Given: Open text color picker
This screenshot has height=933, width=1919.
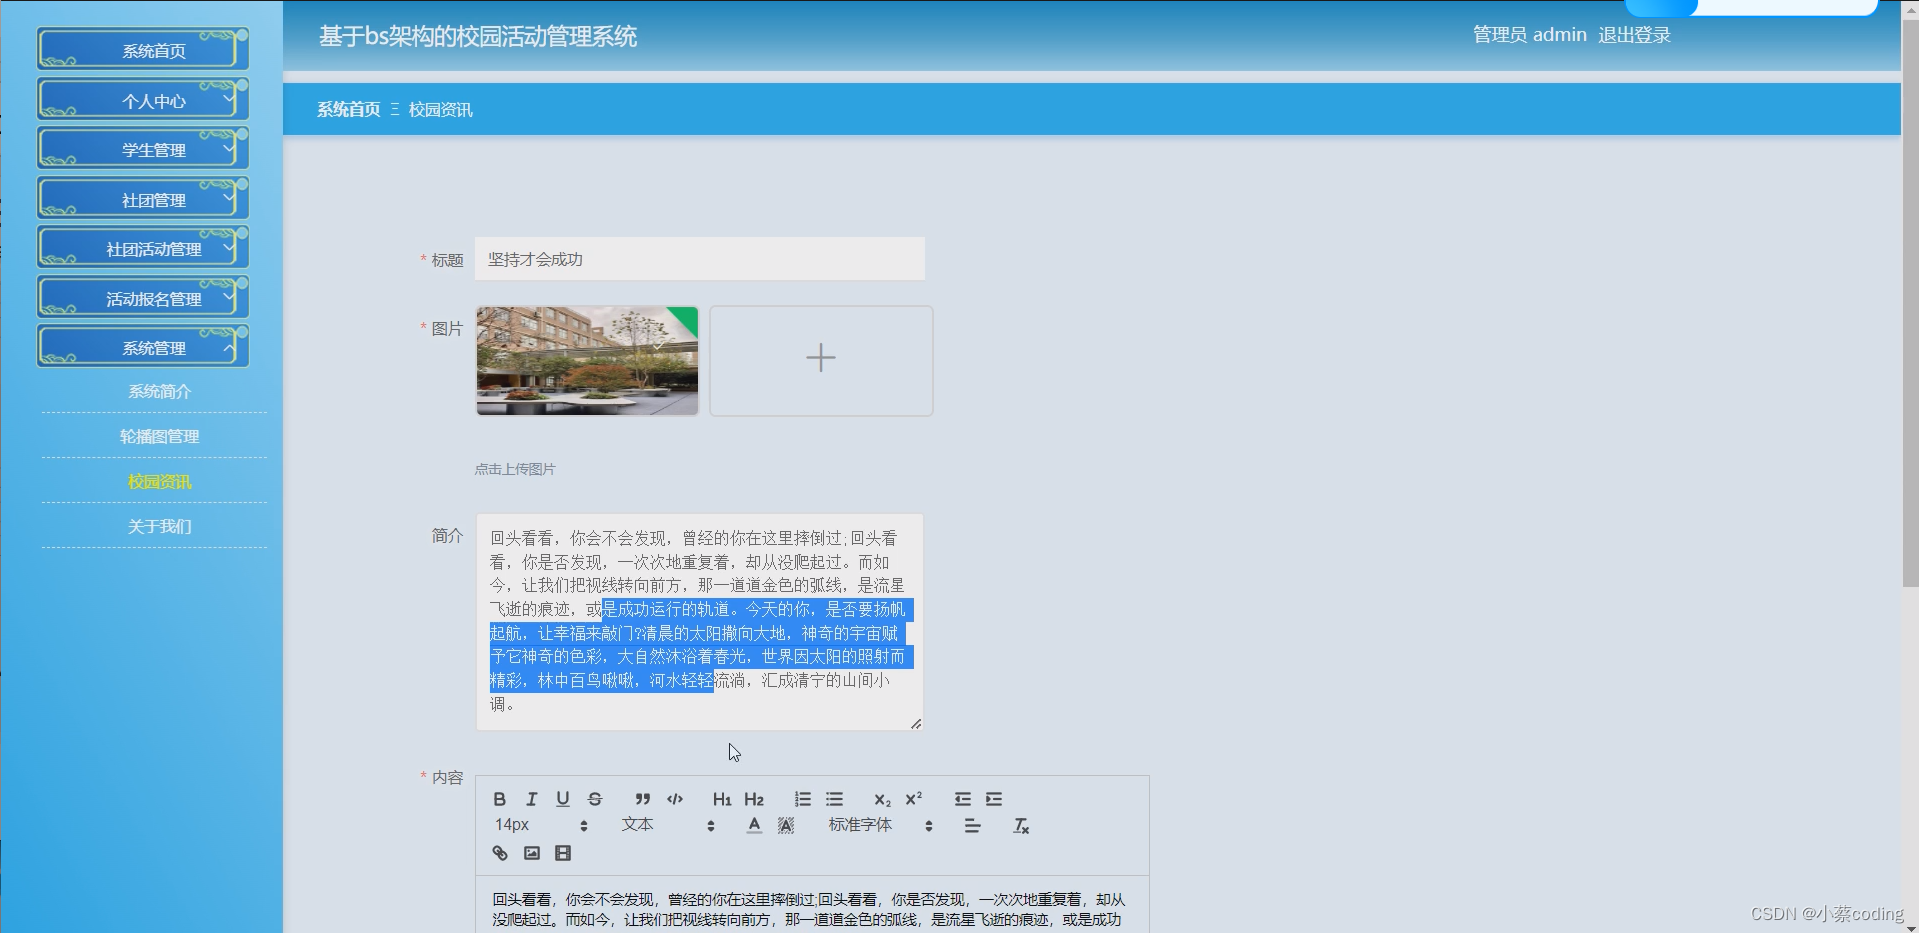Looking at the screenshot, I should [754, 825].
